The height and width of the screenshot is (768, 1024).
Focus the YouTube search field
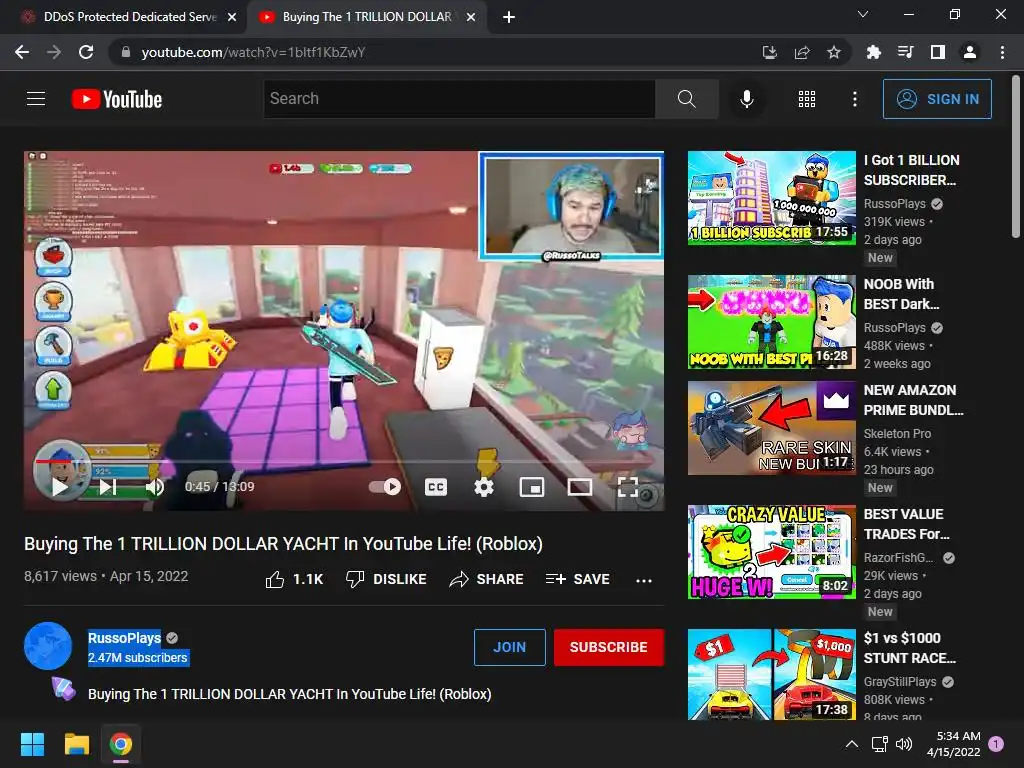point(459,99)
